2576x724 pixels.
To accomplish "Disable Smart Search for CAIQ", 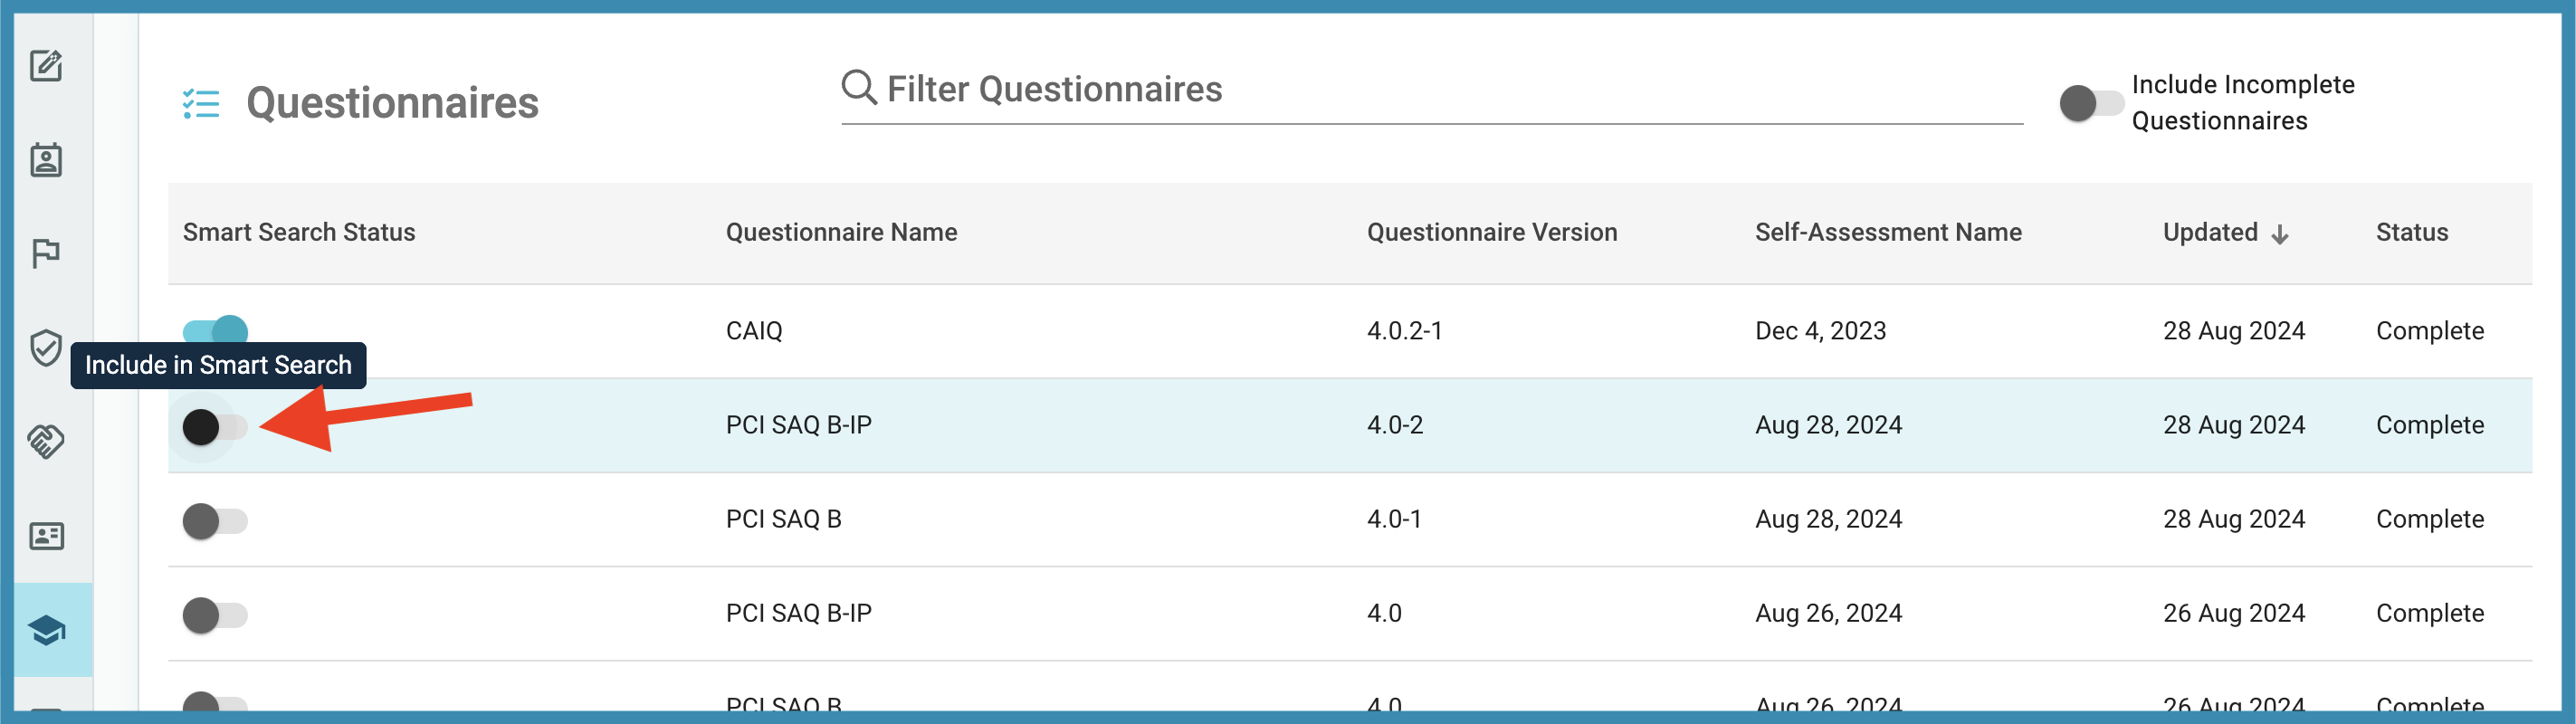I will click(x=215, y=330).
